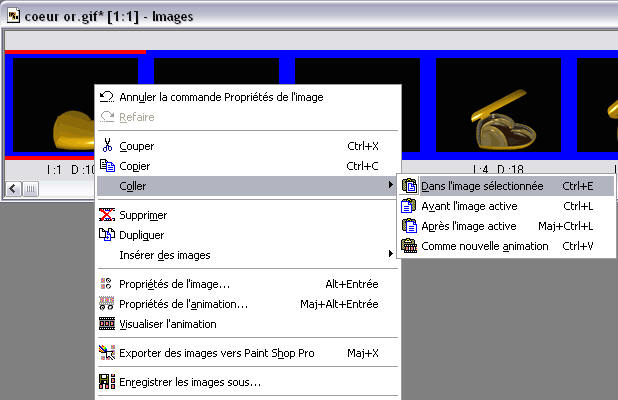Click the icon for Comme nouvelle animation

[x=409, y=246]
